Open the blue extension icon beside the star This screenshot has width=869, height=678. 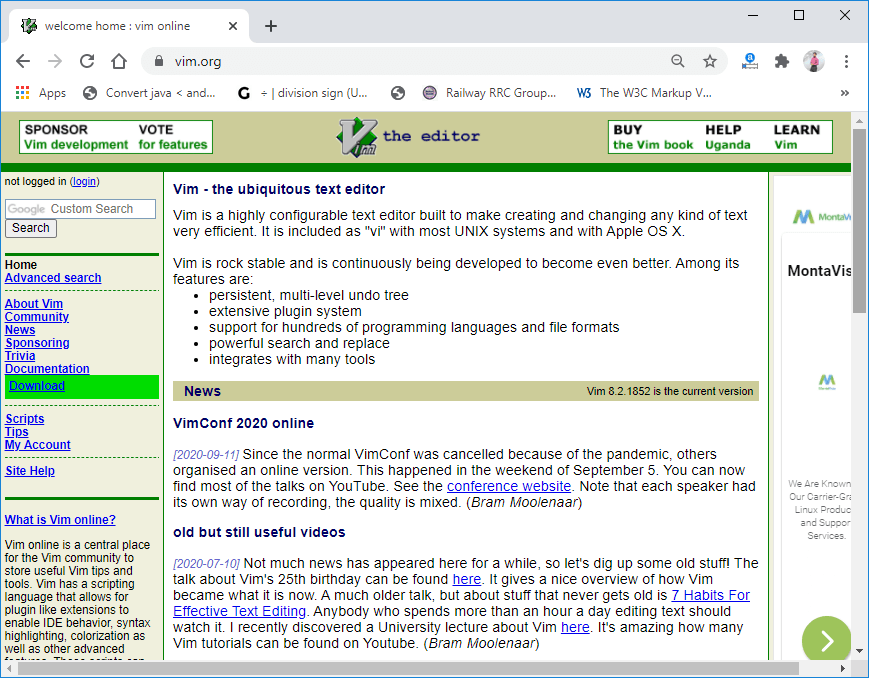click(x=750, y=61)
